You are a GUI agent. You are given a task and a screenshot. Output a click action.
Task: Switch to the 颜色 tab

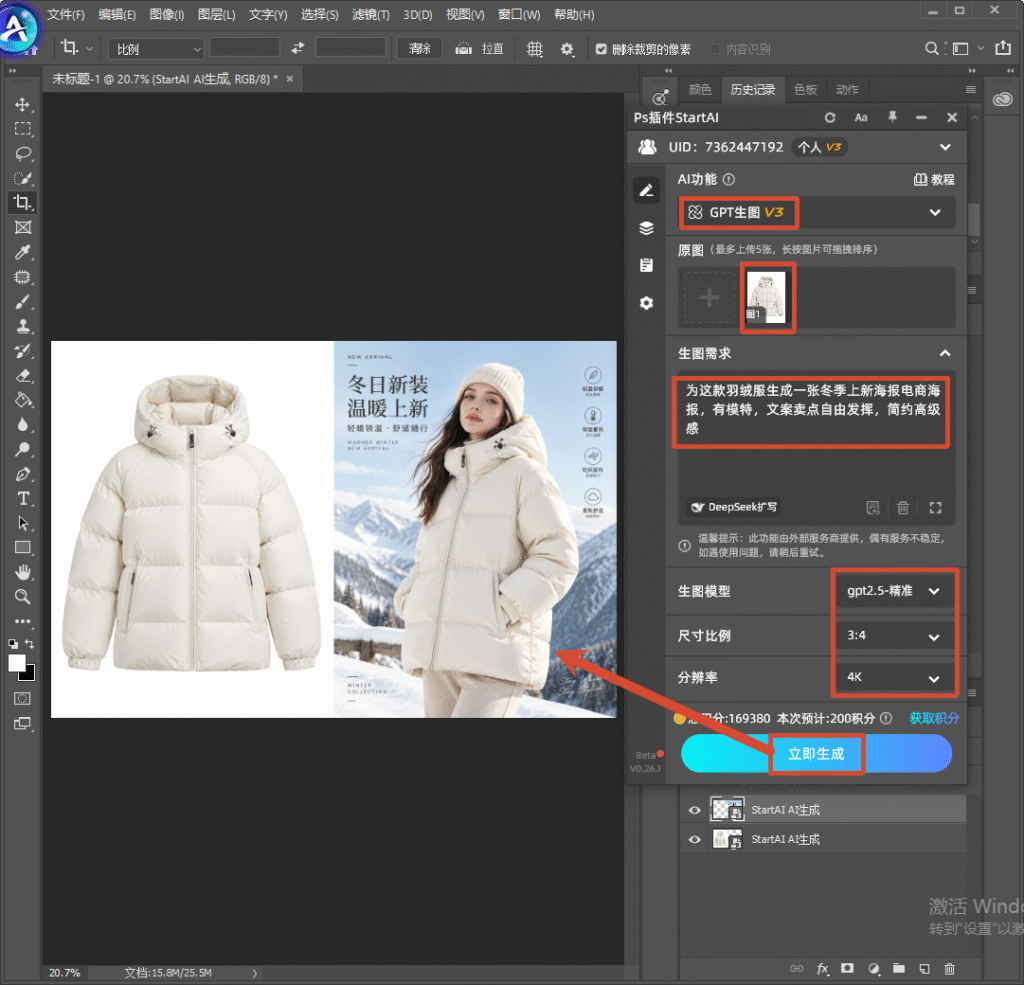point(699,89)
